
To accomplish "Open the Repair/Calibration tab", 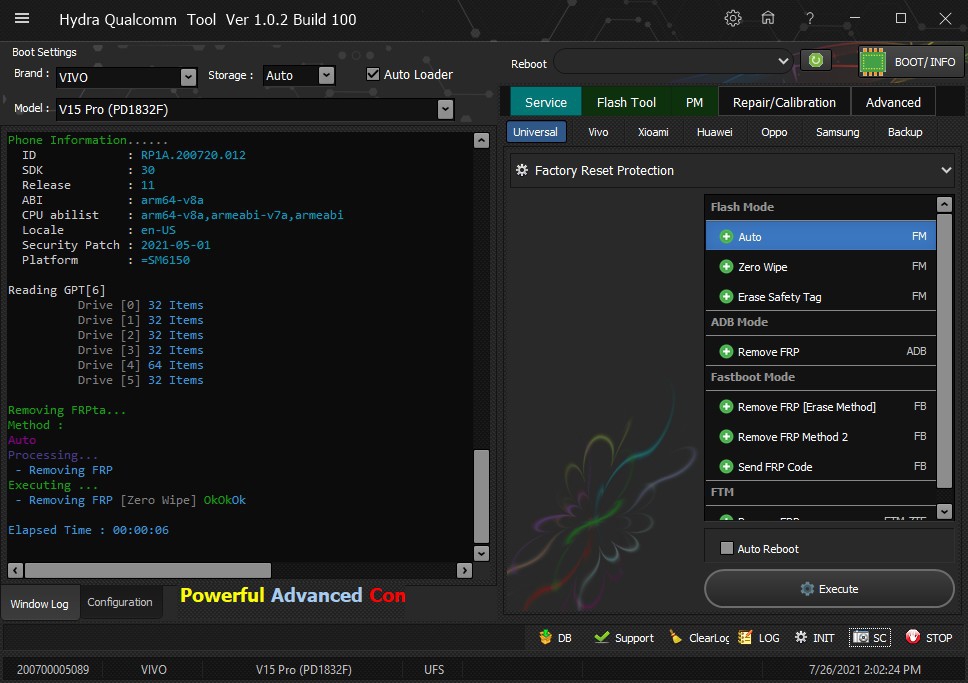I will tap(784, 102).
